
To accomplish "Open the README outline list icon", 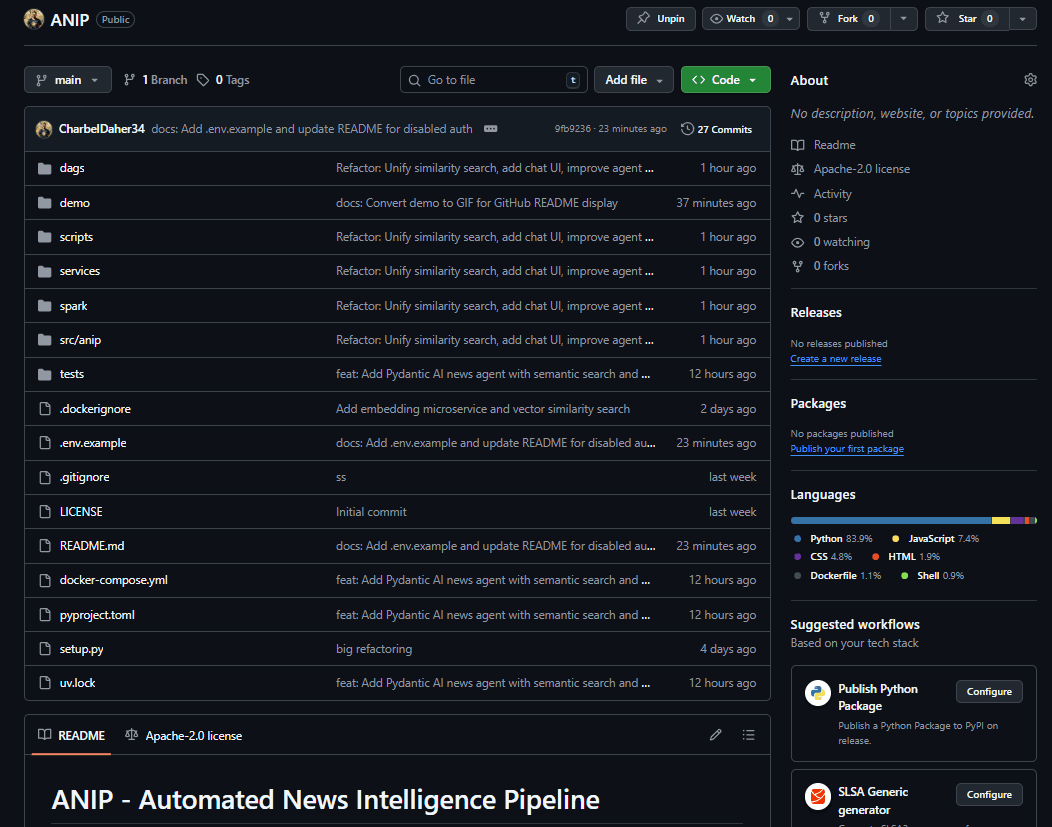I will click(x=748, y=734).
